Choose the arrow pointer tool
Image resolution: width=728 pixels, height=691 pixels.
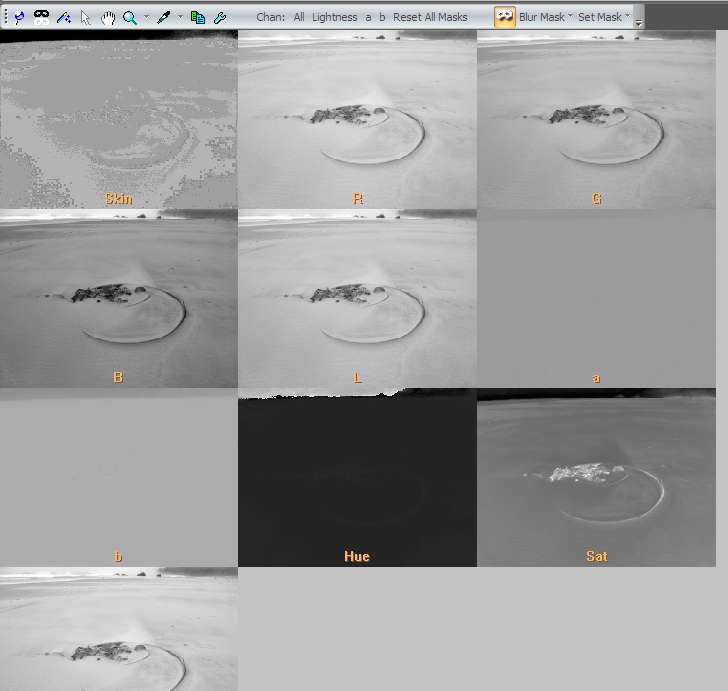coord(85,18)
